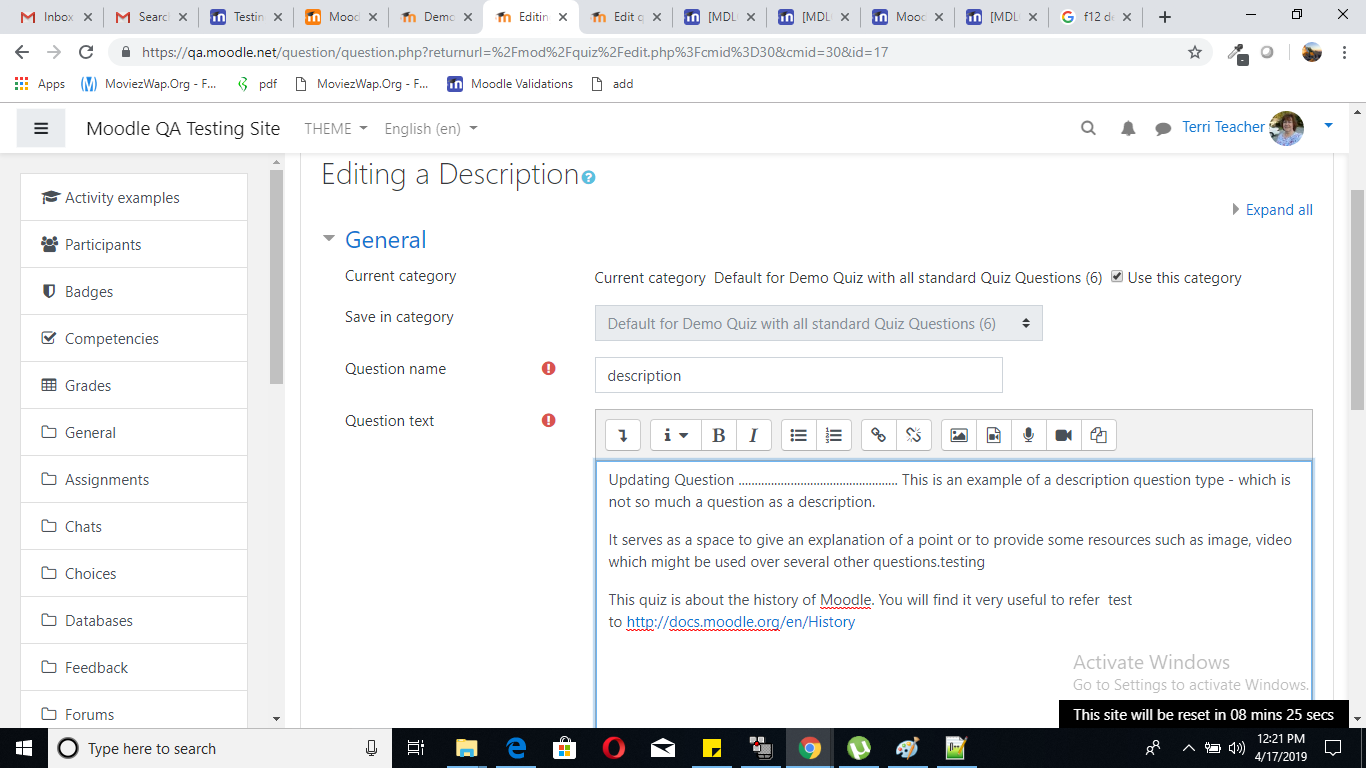Image resolution: width=1366 pixels, height=768 pixels.
Task: Open manage files icon in editor
Action: click(x=1098, y=435)
